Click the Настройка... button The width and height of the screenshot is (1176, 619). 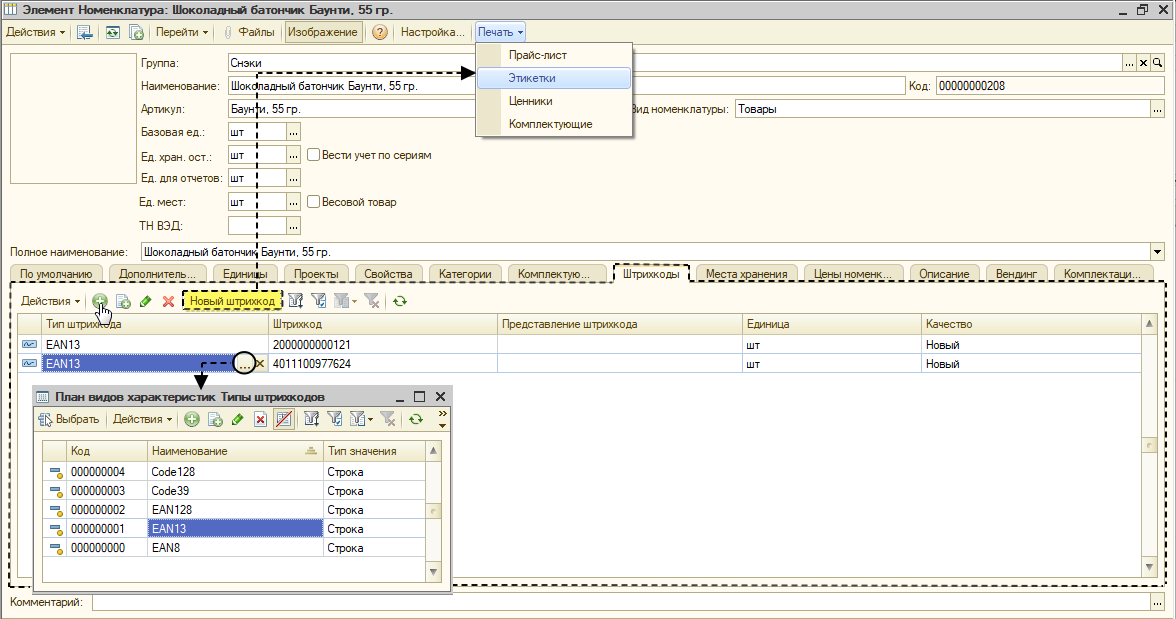432,32
